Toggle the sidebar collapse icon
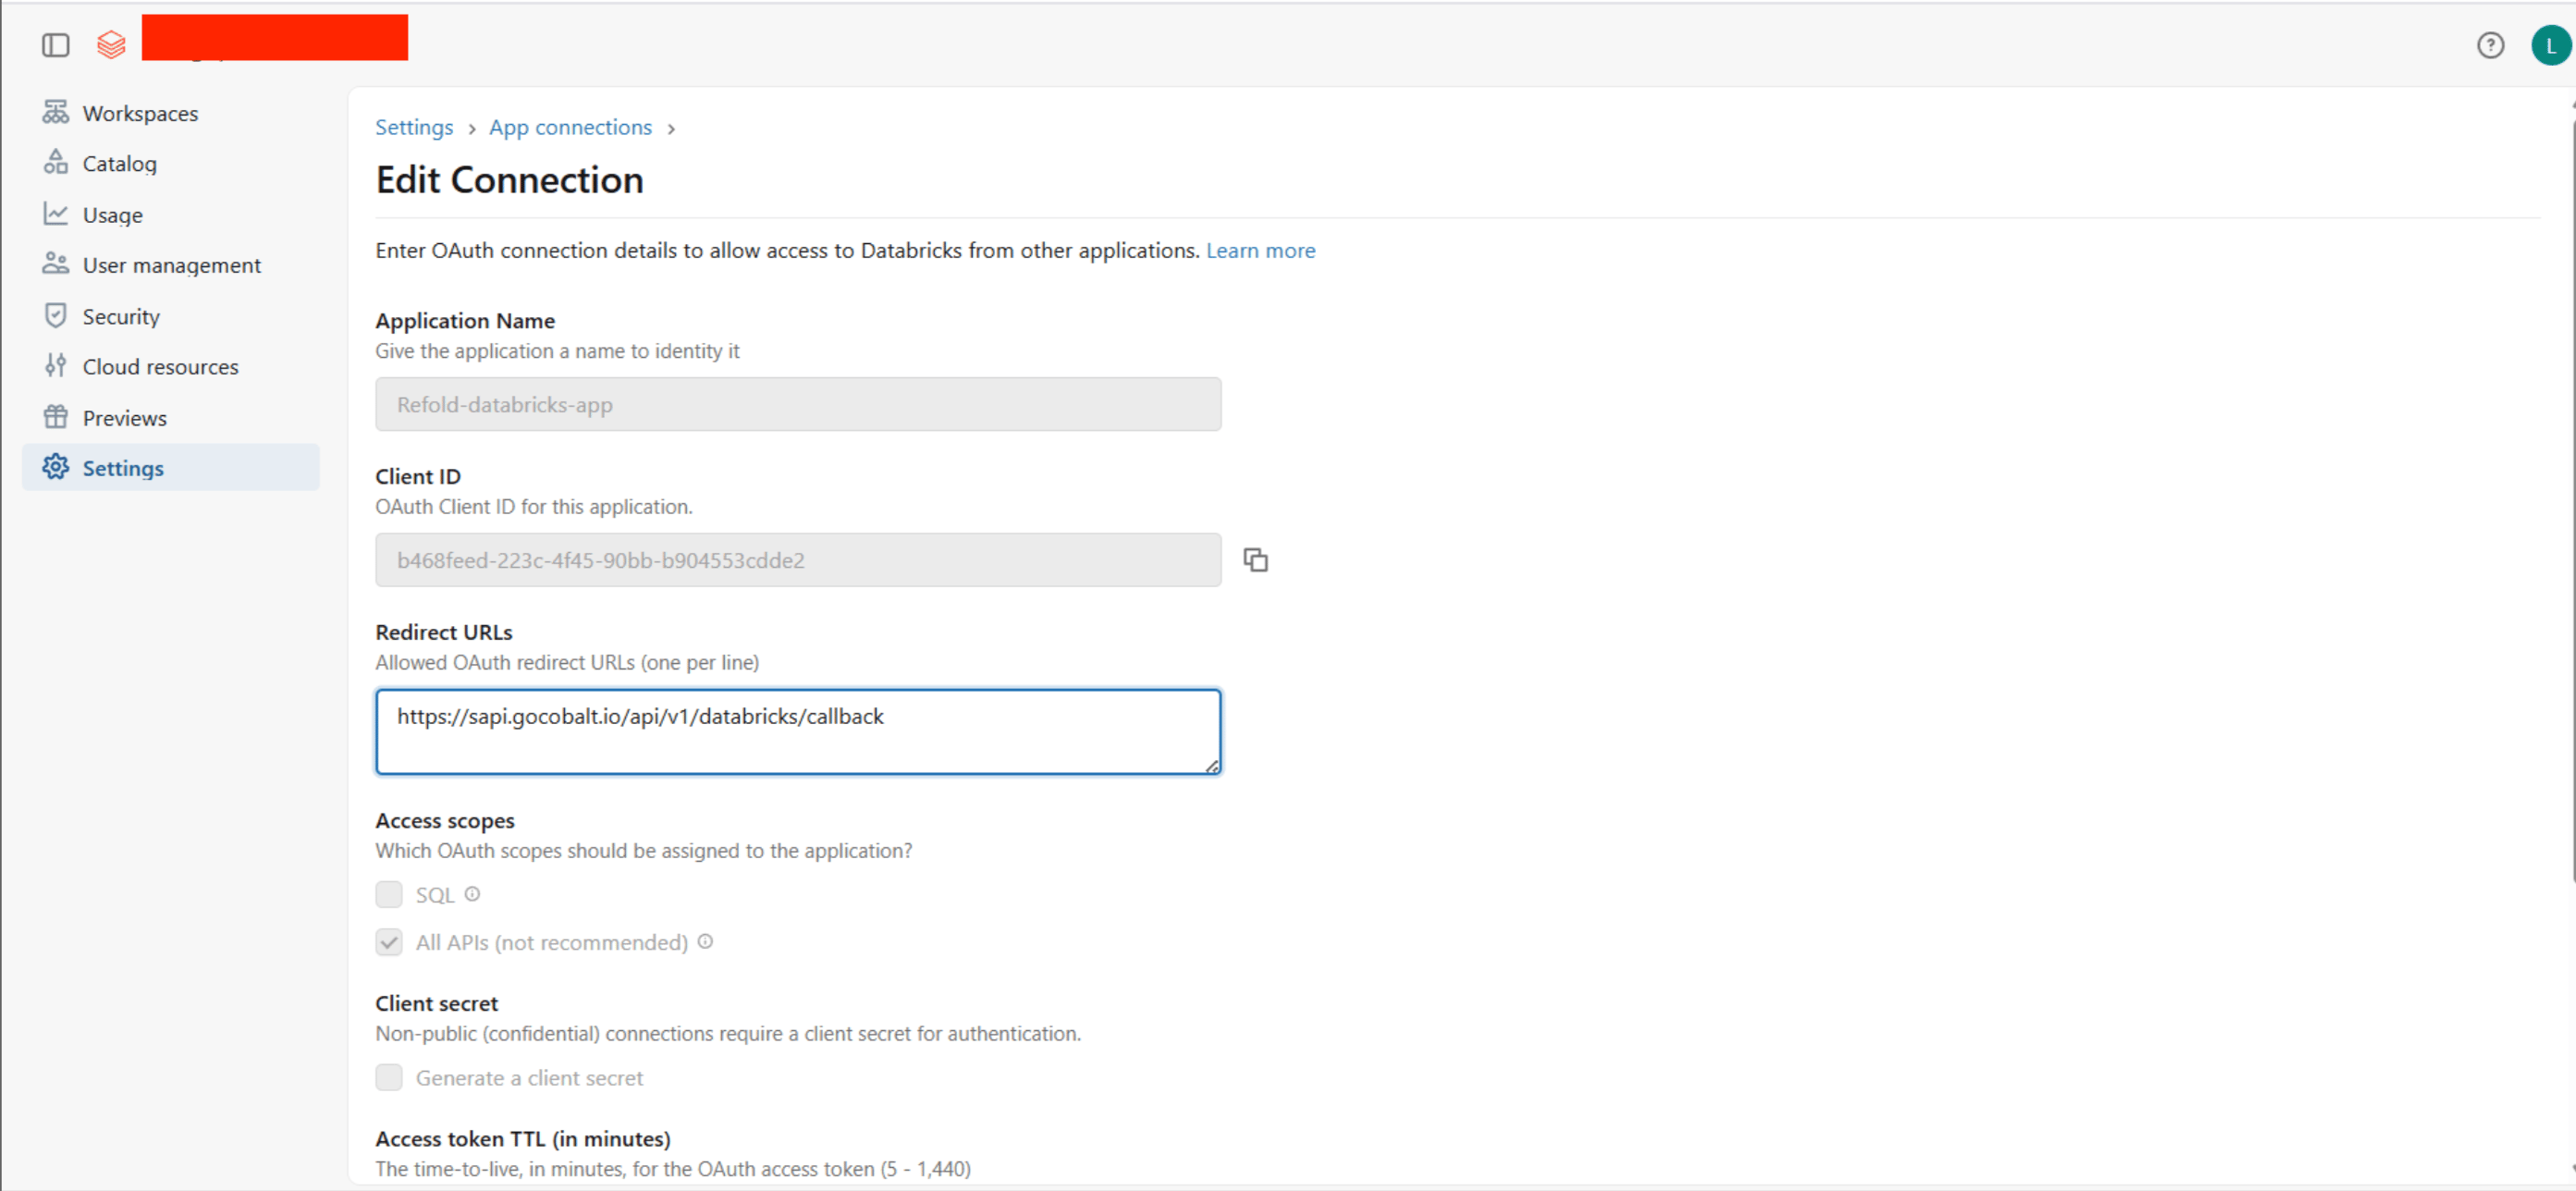Image resolution: width=2576 pixels, height=1191 pixels. (x=55, y=45)
